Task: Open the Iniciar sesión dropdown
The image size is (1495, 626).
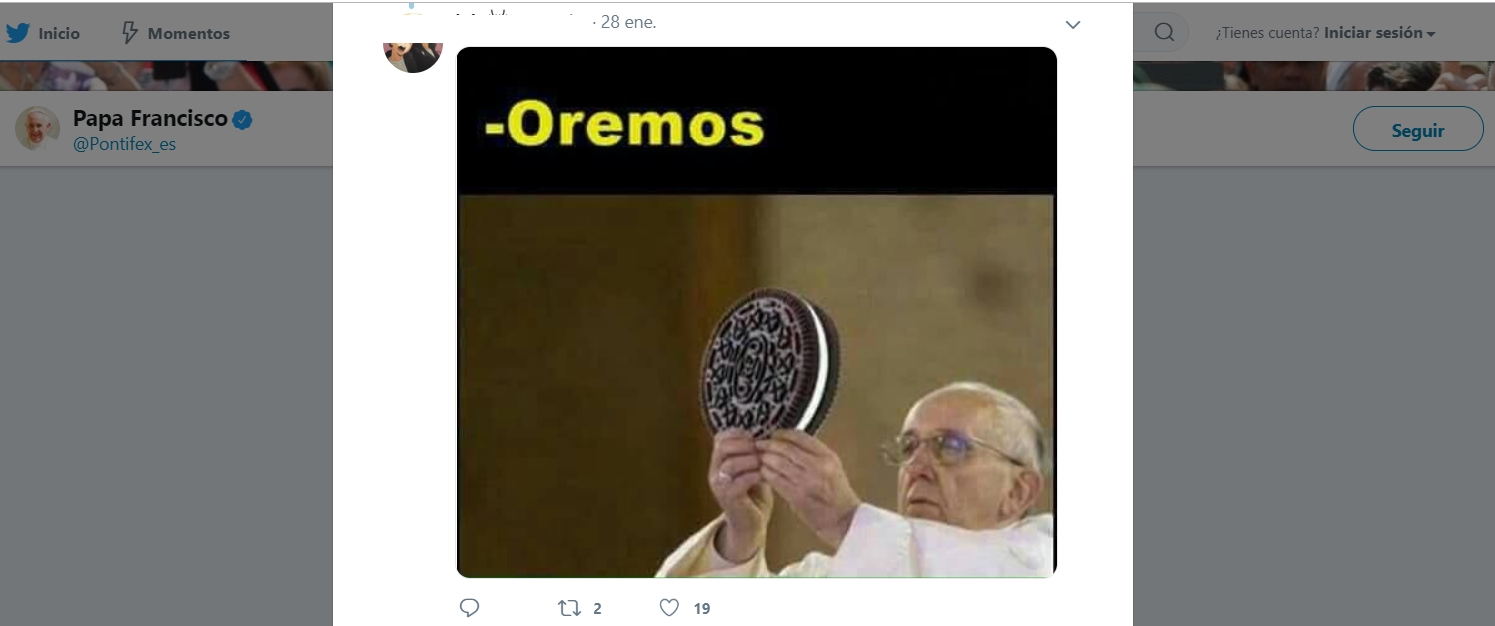Action: point(1380,33)
